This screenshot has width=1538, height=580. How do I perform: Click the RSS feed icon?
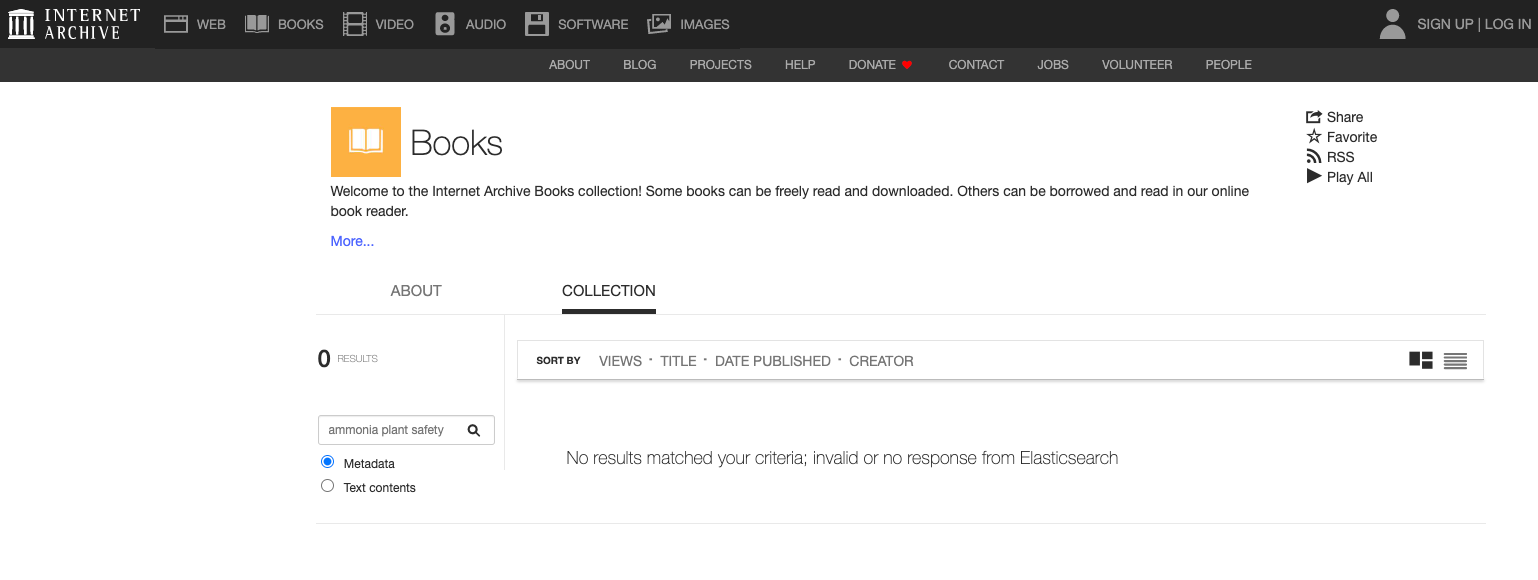click(1314, 157)
